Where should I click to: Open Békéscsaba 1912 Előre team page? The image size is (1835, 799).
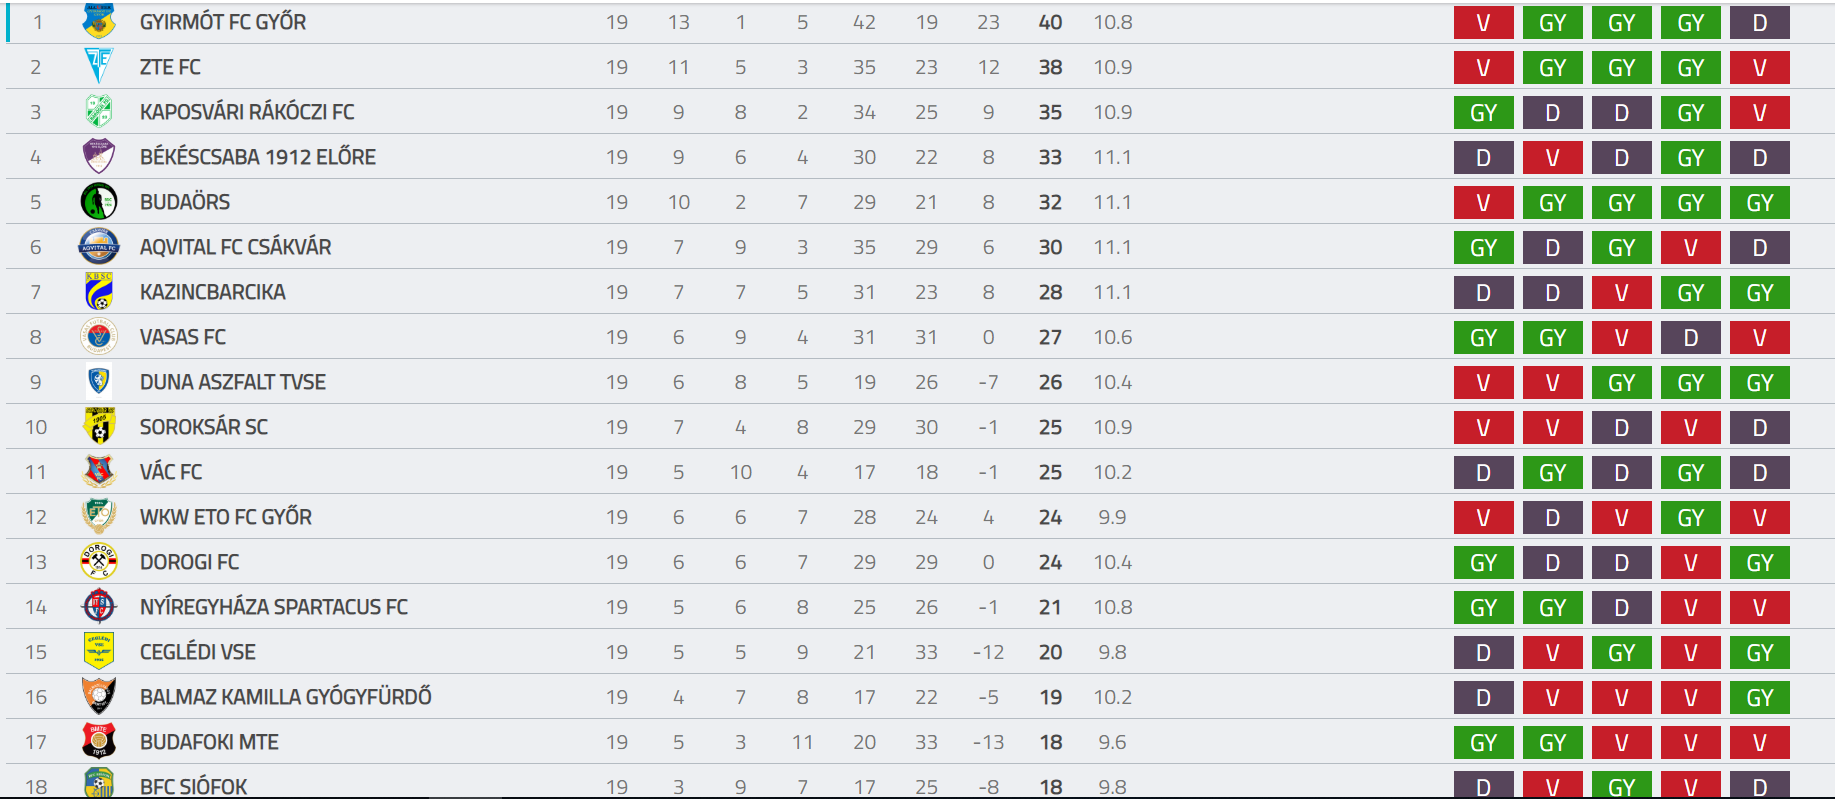(258, 157)
